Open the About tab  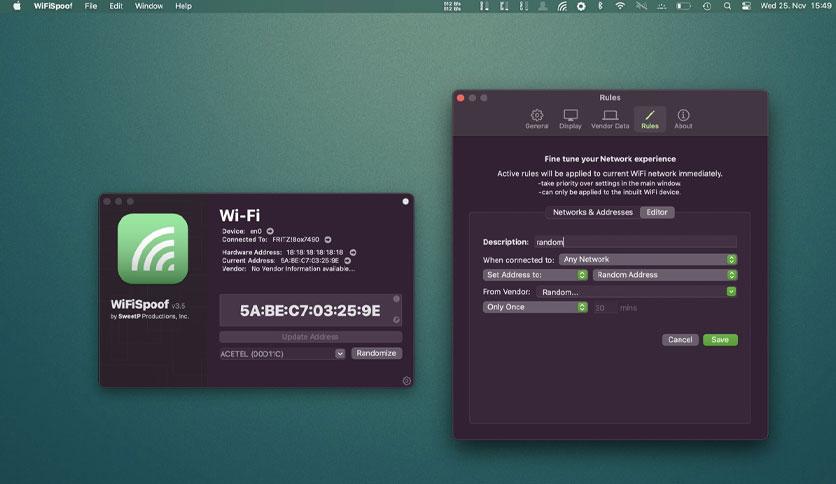683,119
